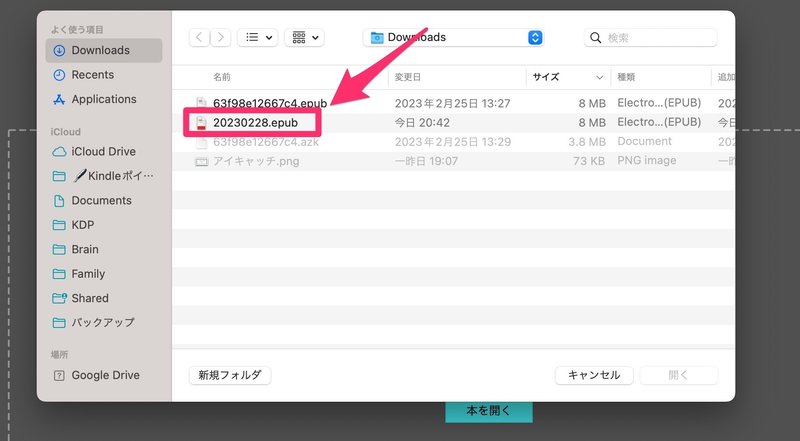Click the 20230228.epub file icon
800x441 pixels.
202,122
